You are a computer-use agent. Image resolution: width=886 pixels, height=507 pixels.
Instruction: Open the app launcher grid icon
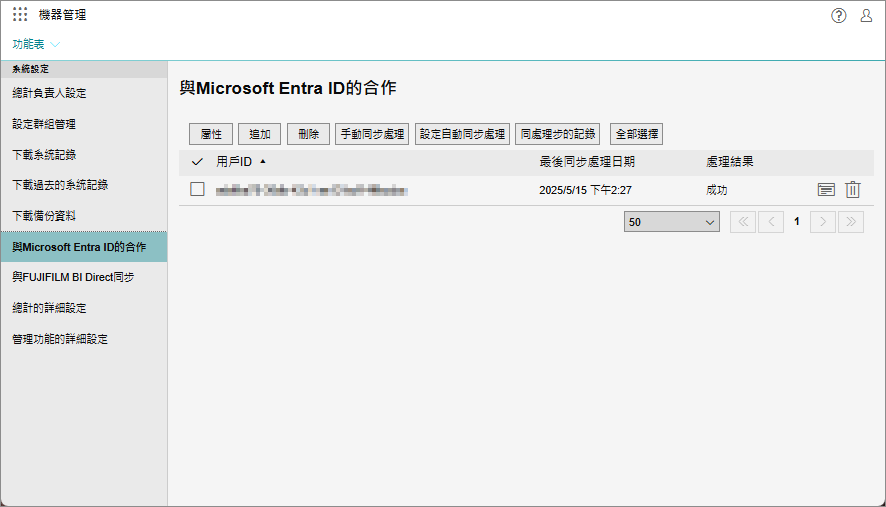click(20, 15)
